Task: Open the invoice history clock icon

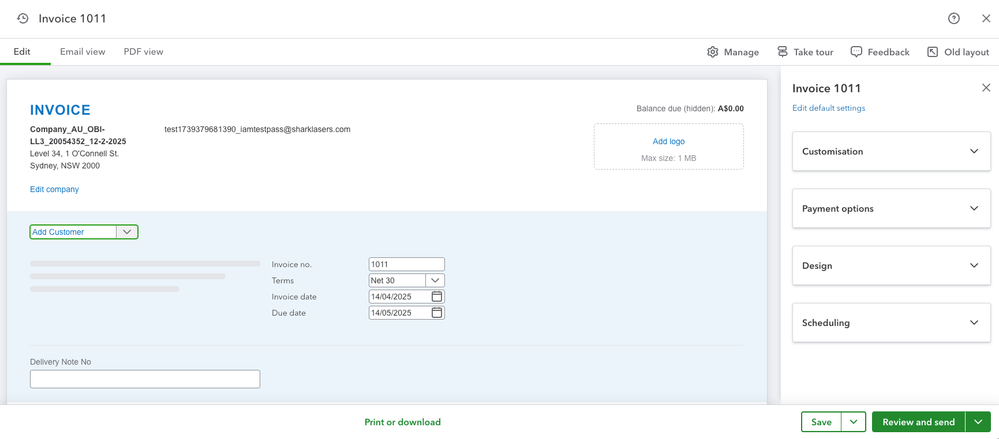Action: 23,18
